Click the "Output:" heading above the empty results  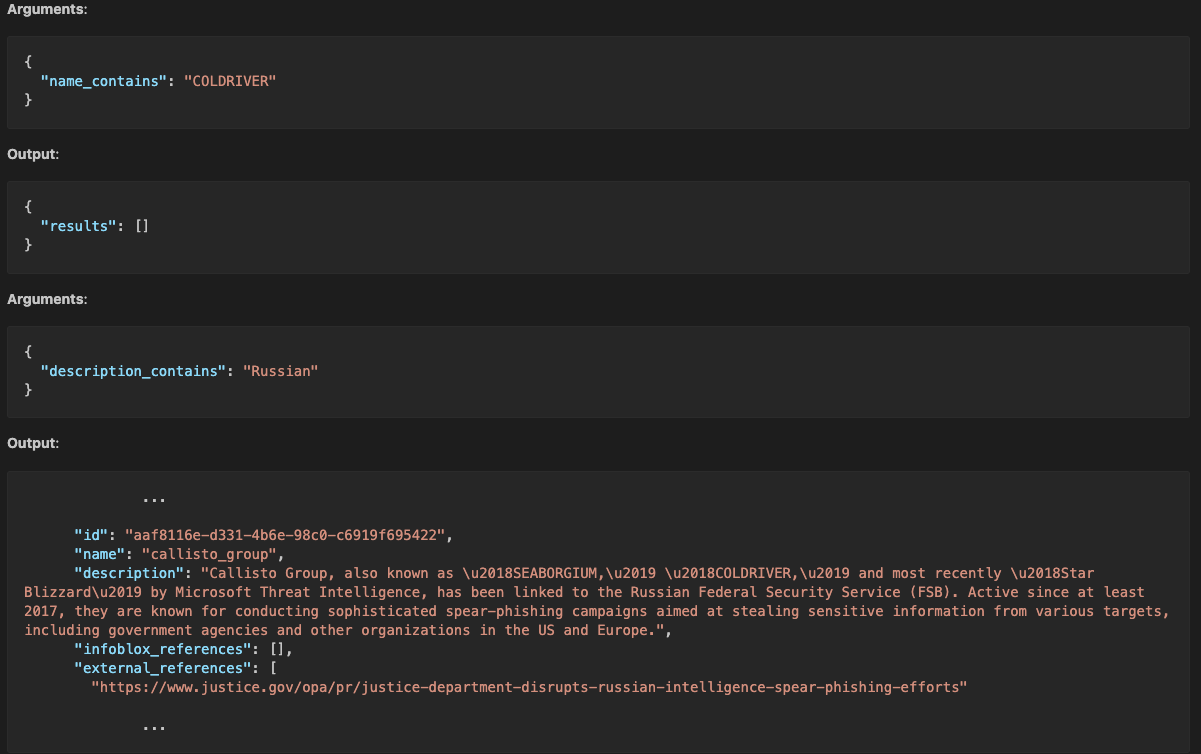(x=33, y=154)
